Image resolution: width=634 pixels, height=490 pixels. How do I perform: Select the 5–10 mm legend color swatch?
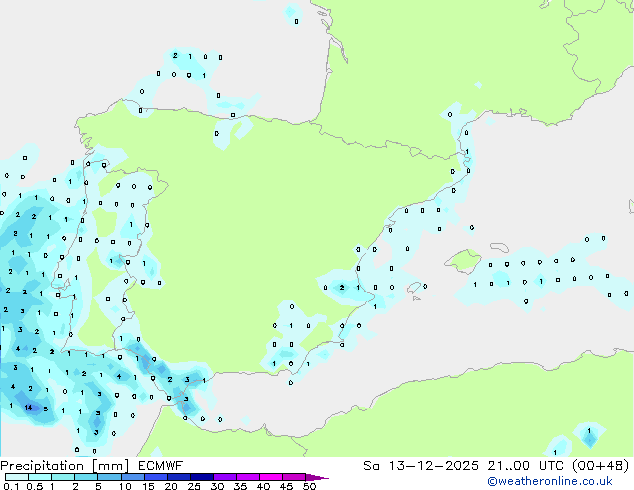[x=109, y=477]
